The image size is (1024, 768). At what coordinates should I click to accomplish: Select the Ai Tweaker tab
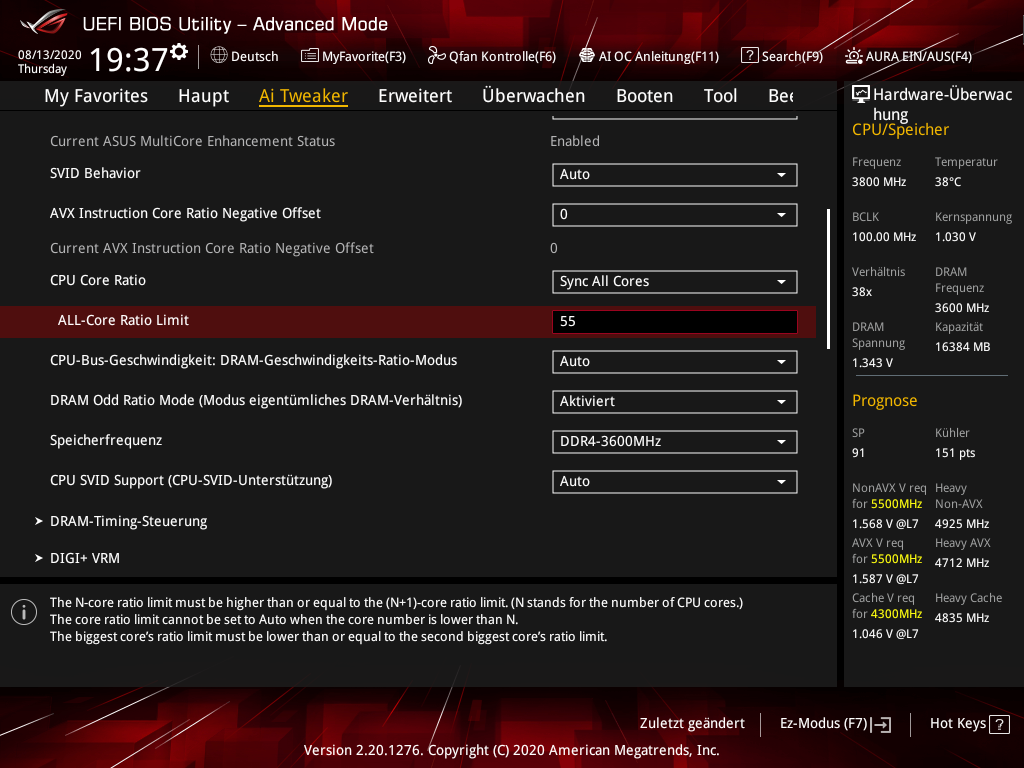click(x=303, y=96)
